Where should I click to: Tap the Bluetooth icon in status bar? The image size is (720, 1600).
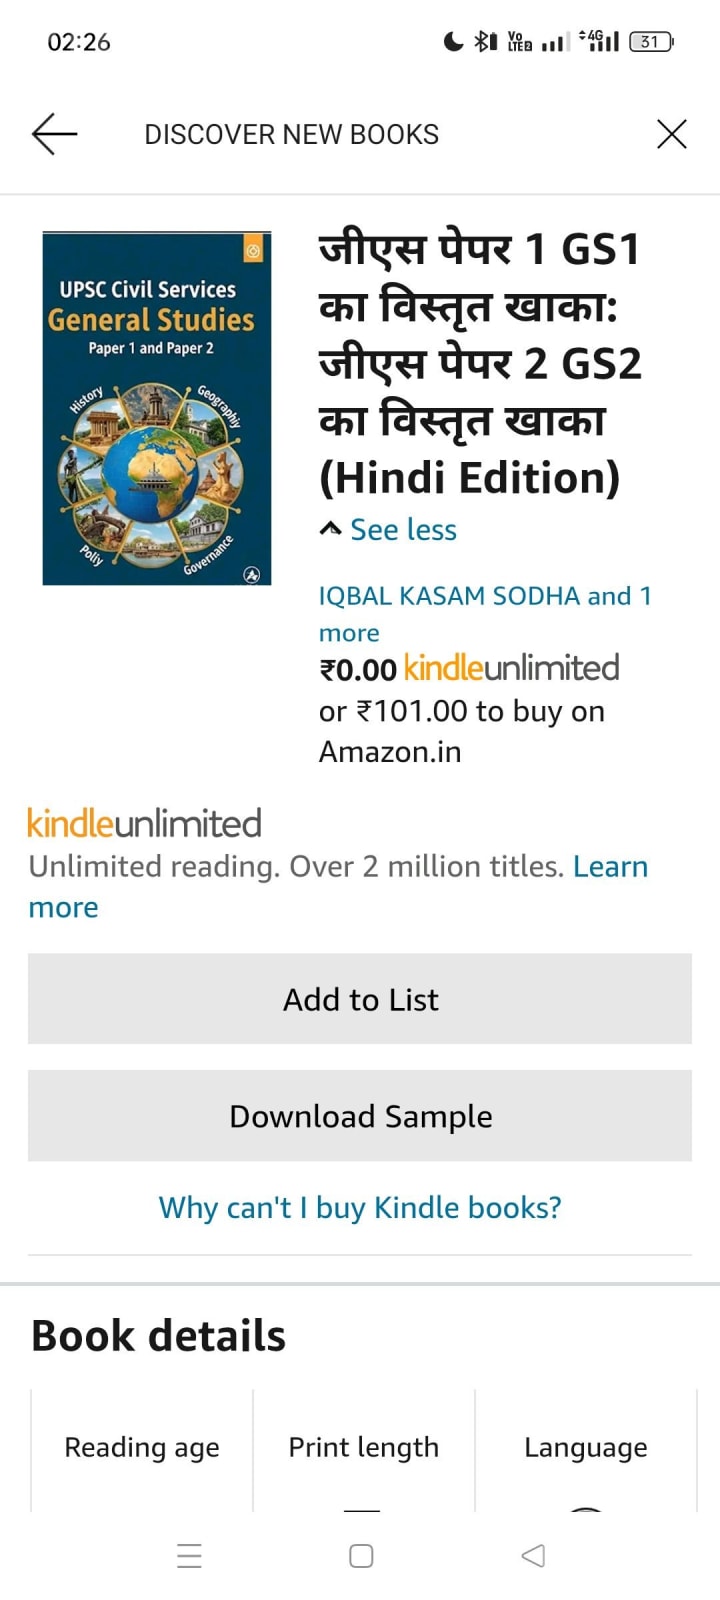[x=483, y=41]
